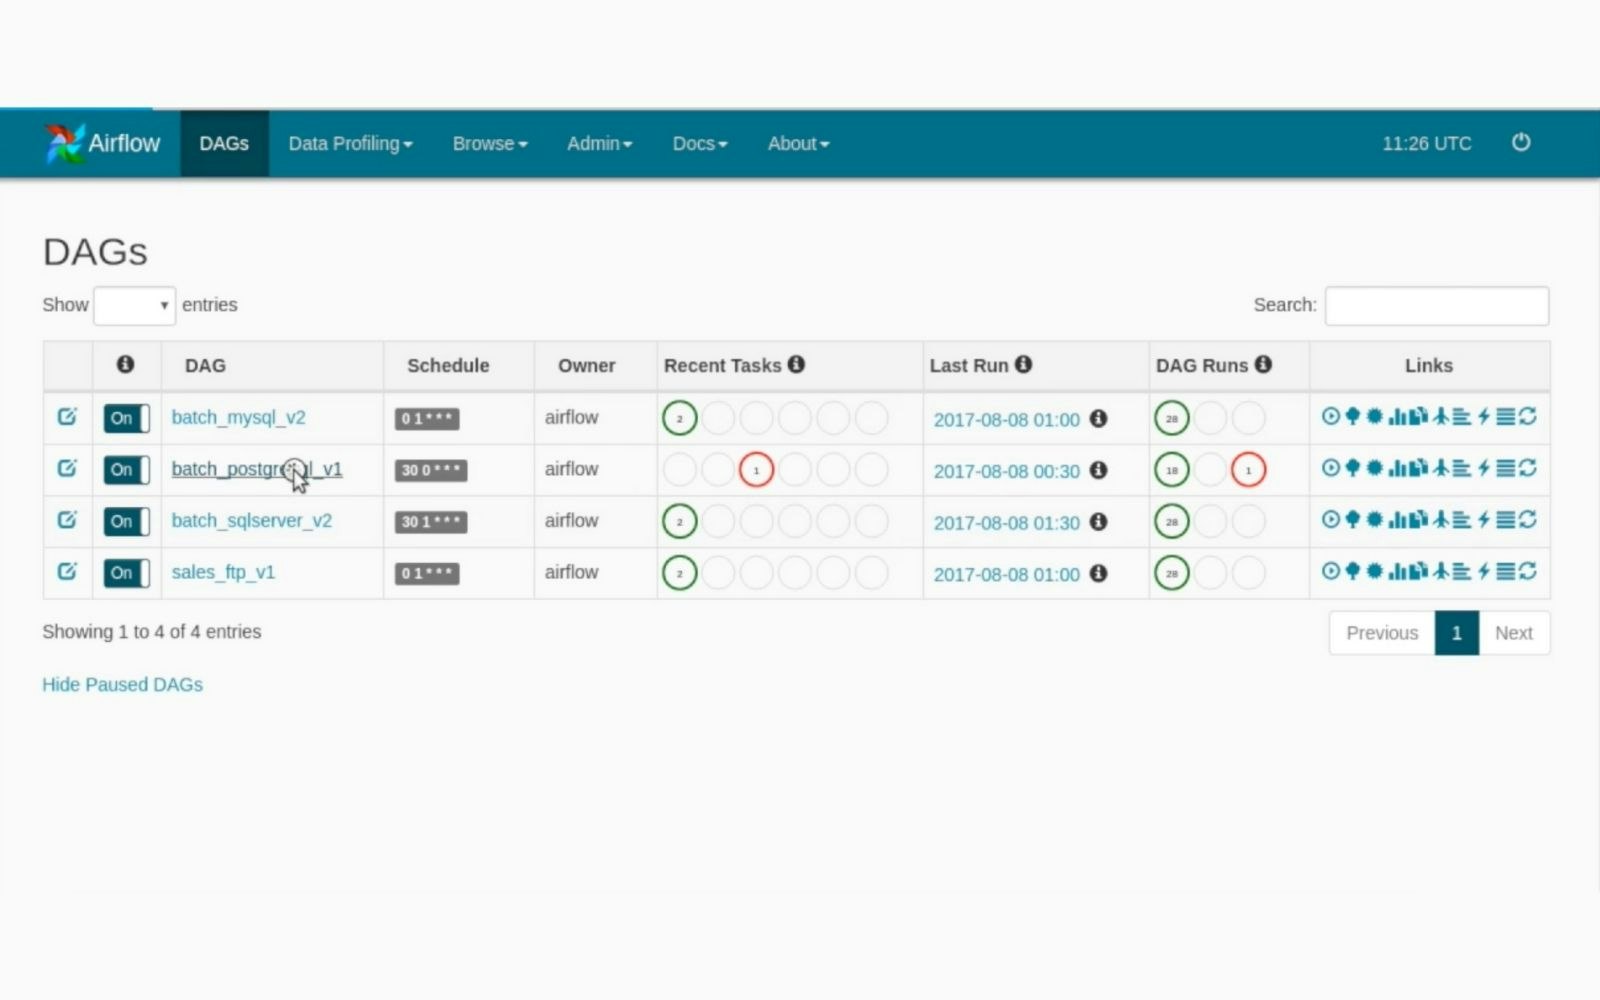This screenshot has height=1000, width=1600.
Task: Focus the Search input field
Action: [1437, 306]
